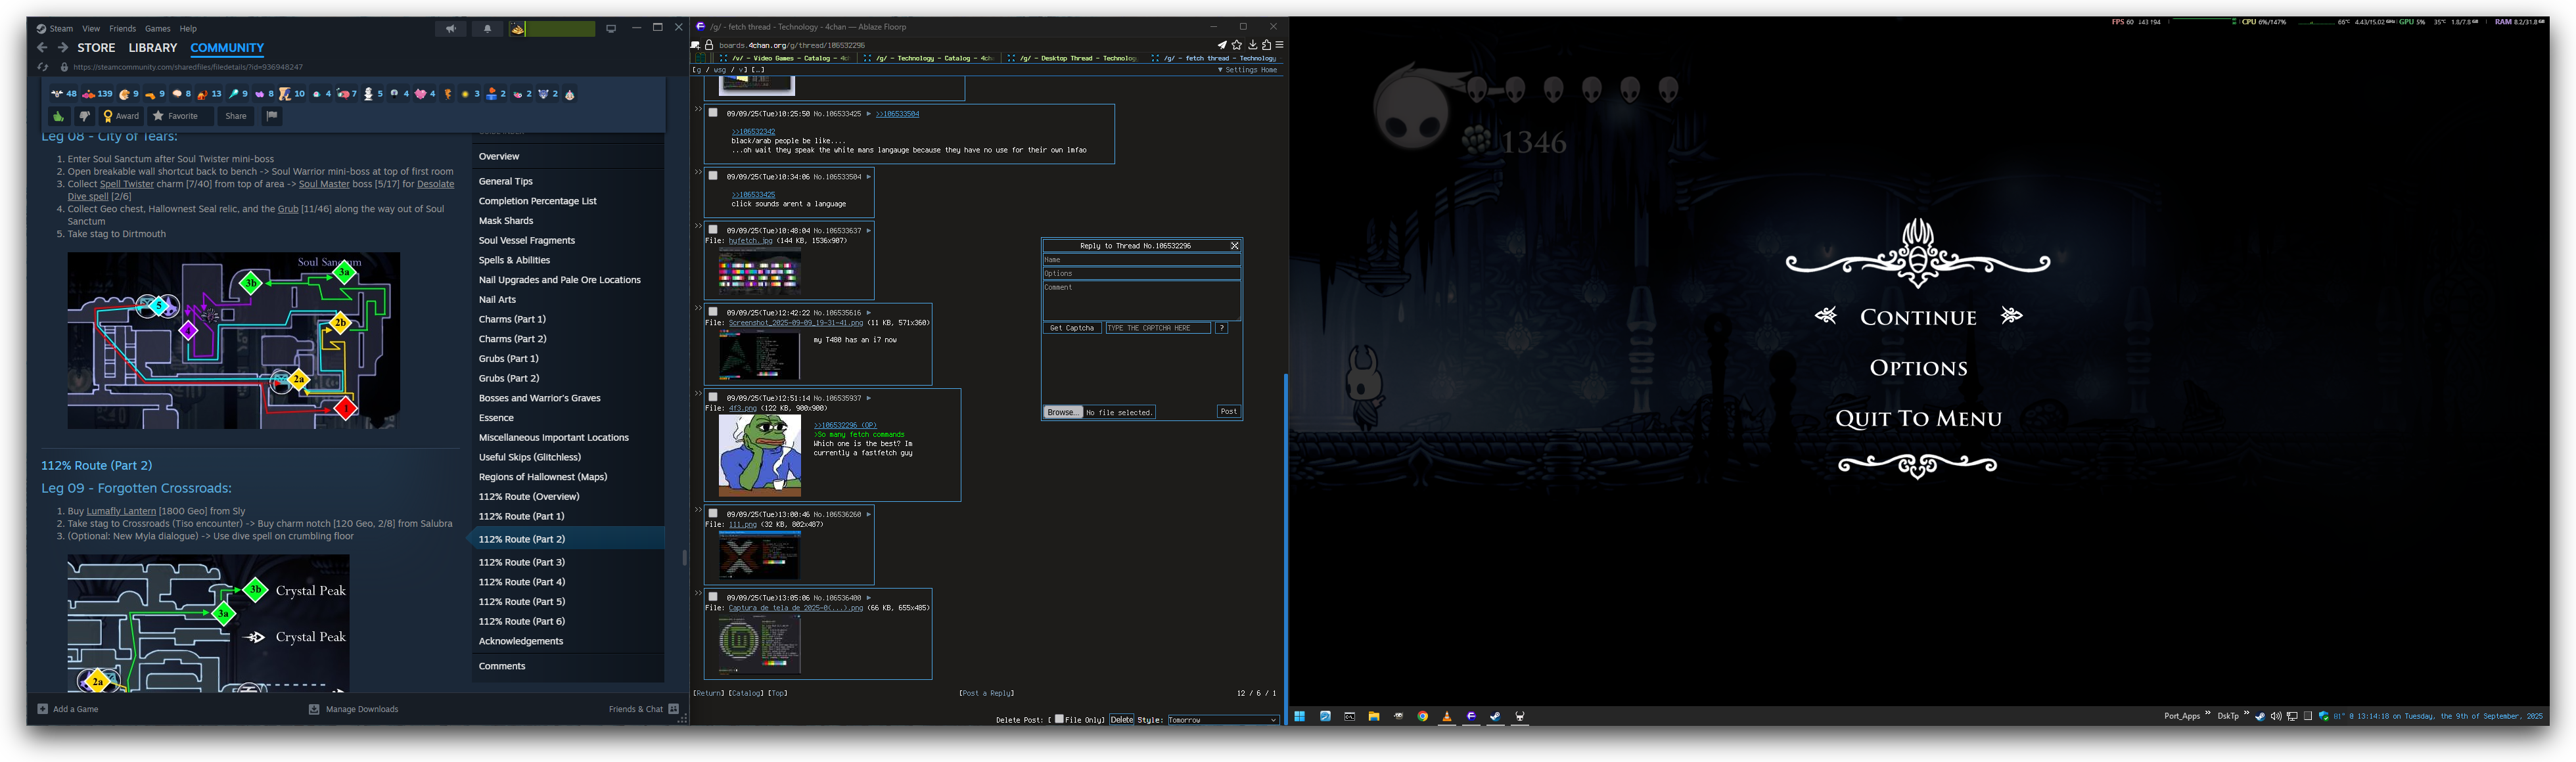Viewport: 2576px width, 762px height.
Task: Expand the Settings dropdown arrow in header
Action: pos(1220,70)
